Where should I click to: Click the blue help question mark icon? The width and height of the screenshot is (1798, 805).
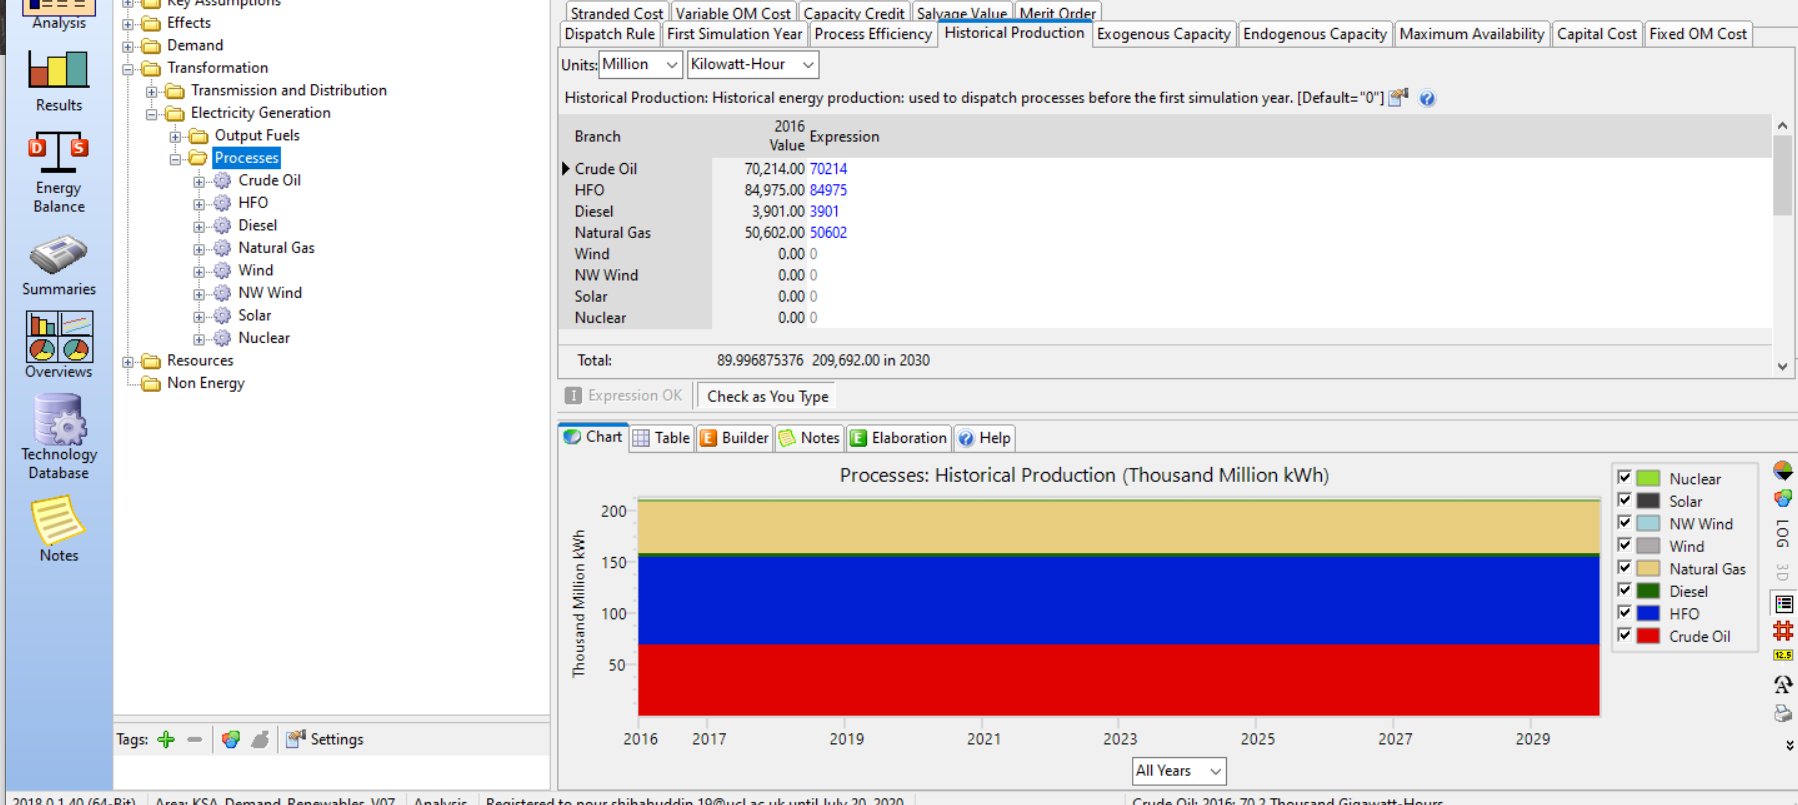[1427, 98]
